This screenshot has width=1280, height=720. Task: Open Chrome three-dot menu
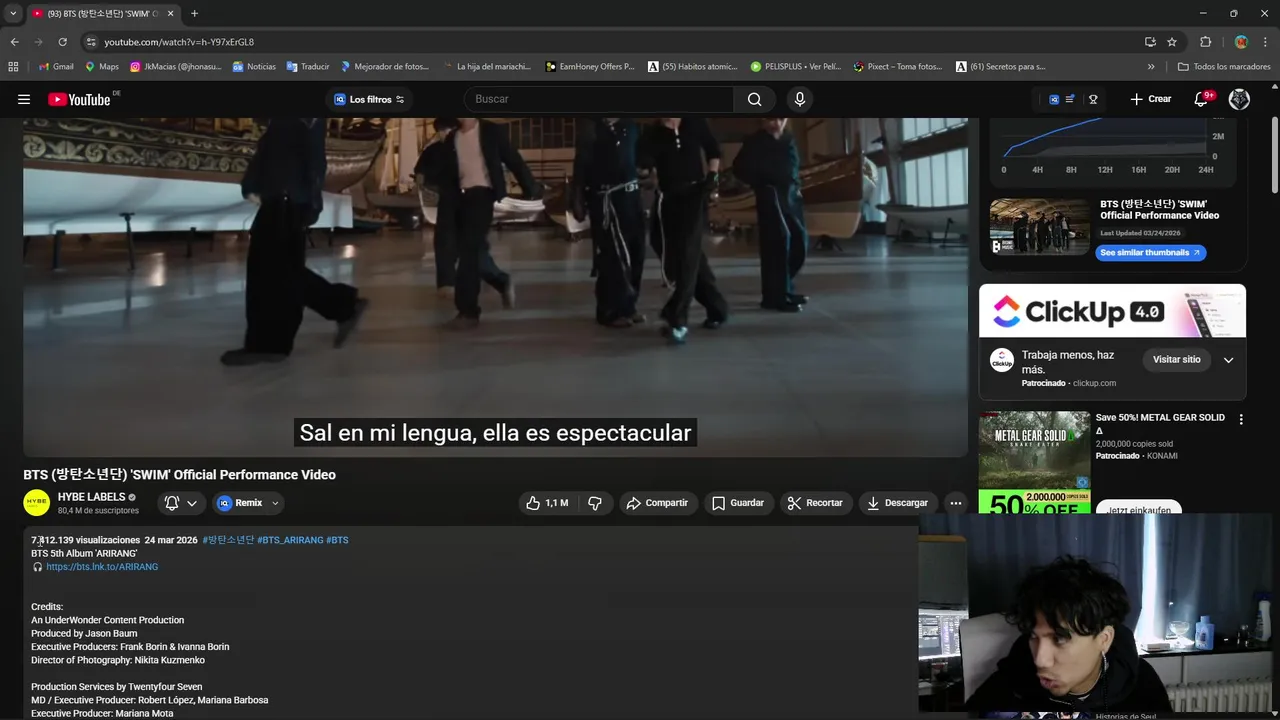coord(1266,42)
